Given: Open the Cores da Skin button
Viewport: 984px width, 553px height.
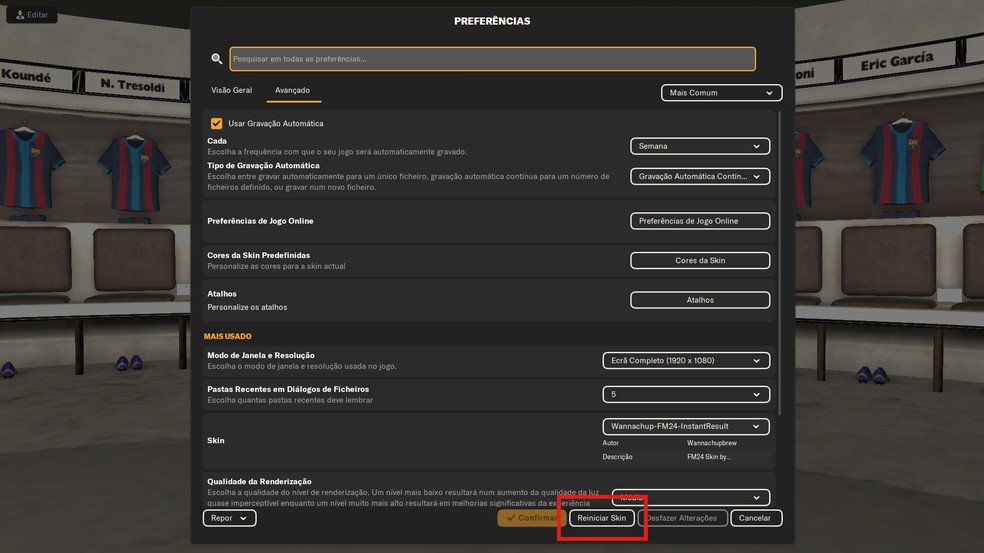Looking at the screenshot, I should coord(700,260).
